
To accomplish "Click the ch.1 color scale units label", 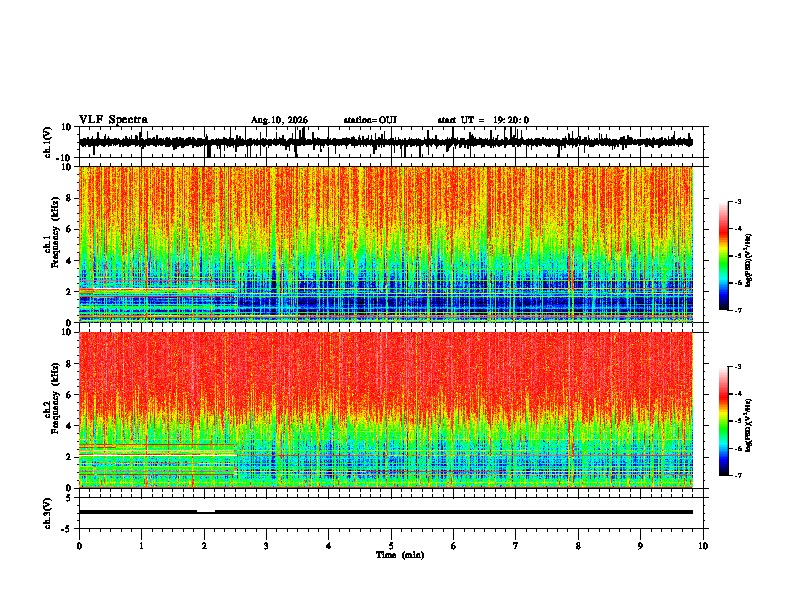I will point(749,260).
